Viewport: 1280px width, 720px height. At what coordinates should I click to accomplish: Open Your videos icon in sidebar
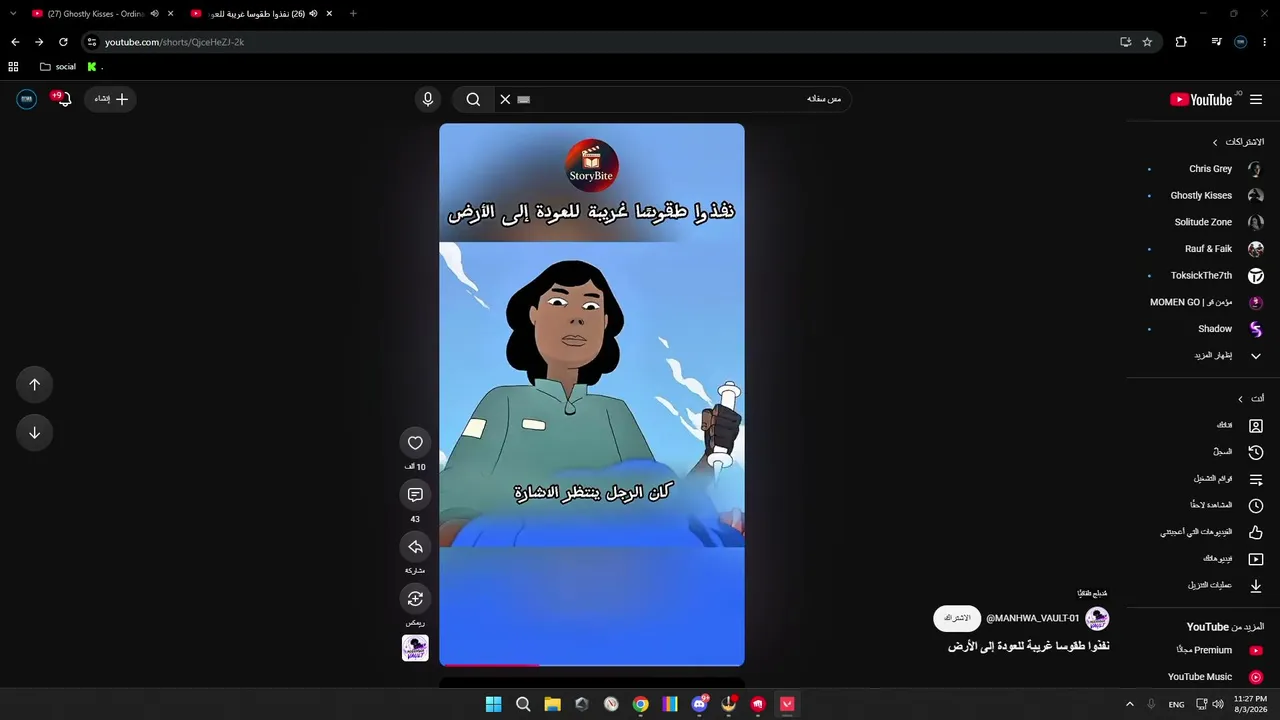(1256, 559)
